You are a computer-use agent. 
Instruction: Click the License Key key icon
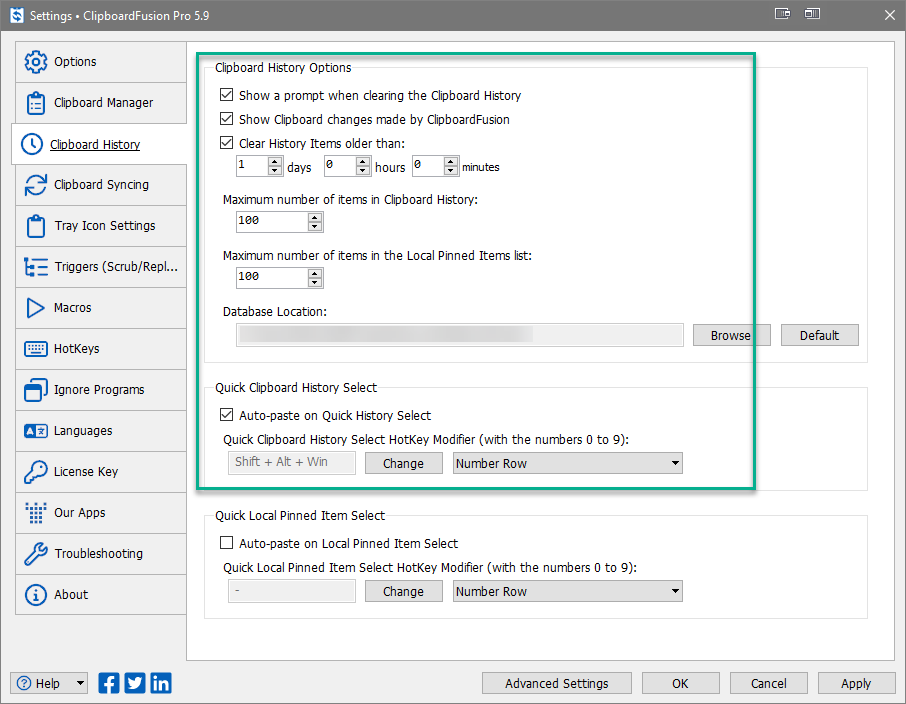(x=35, y=472)
